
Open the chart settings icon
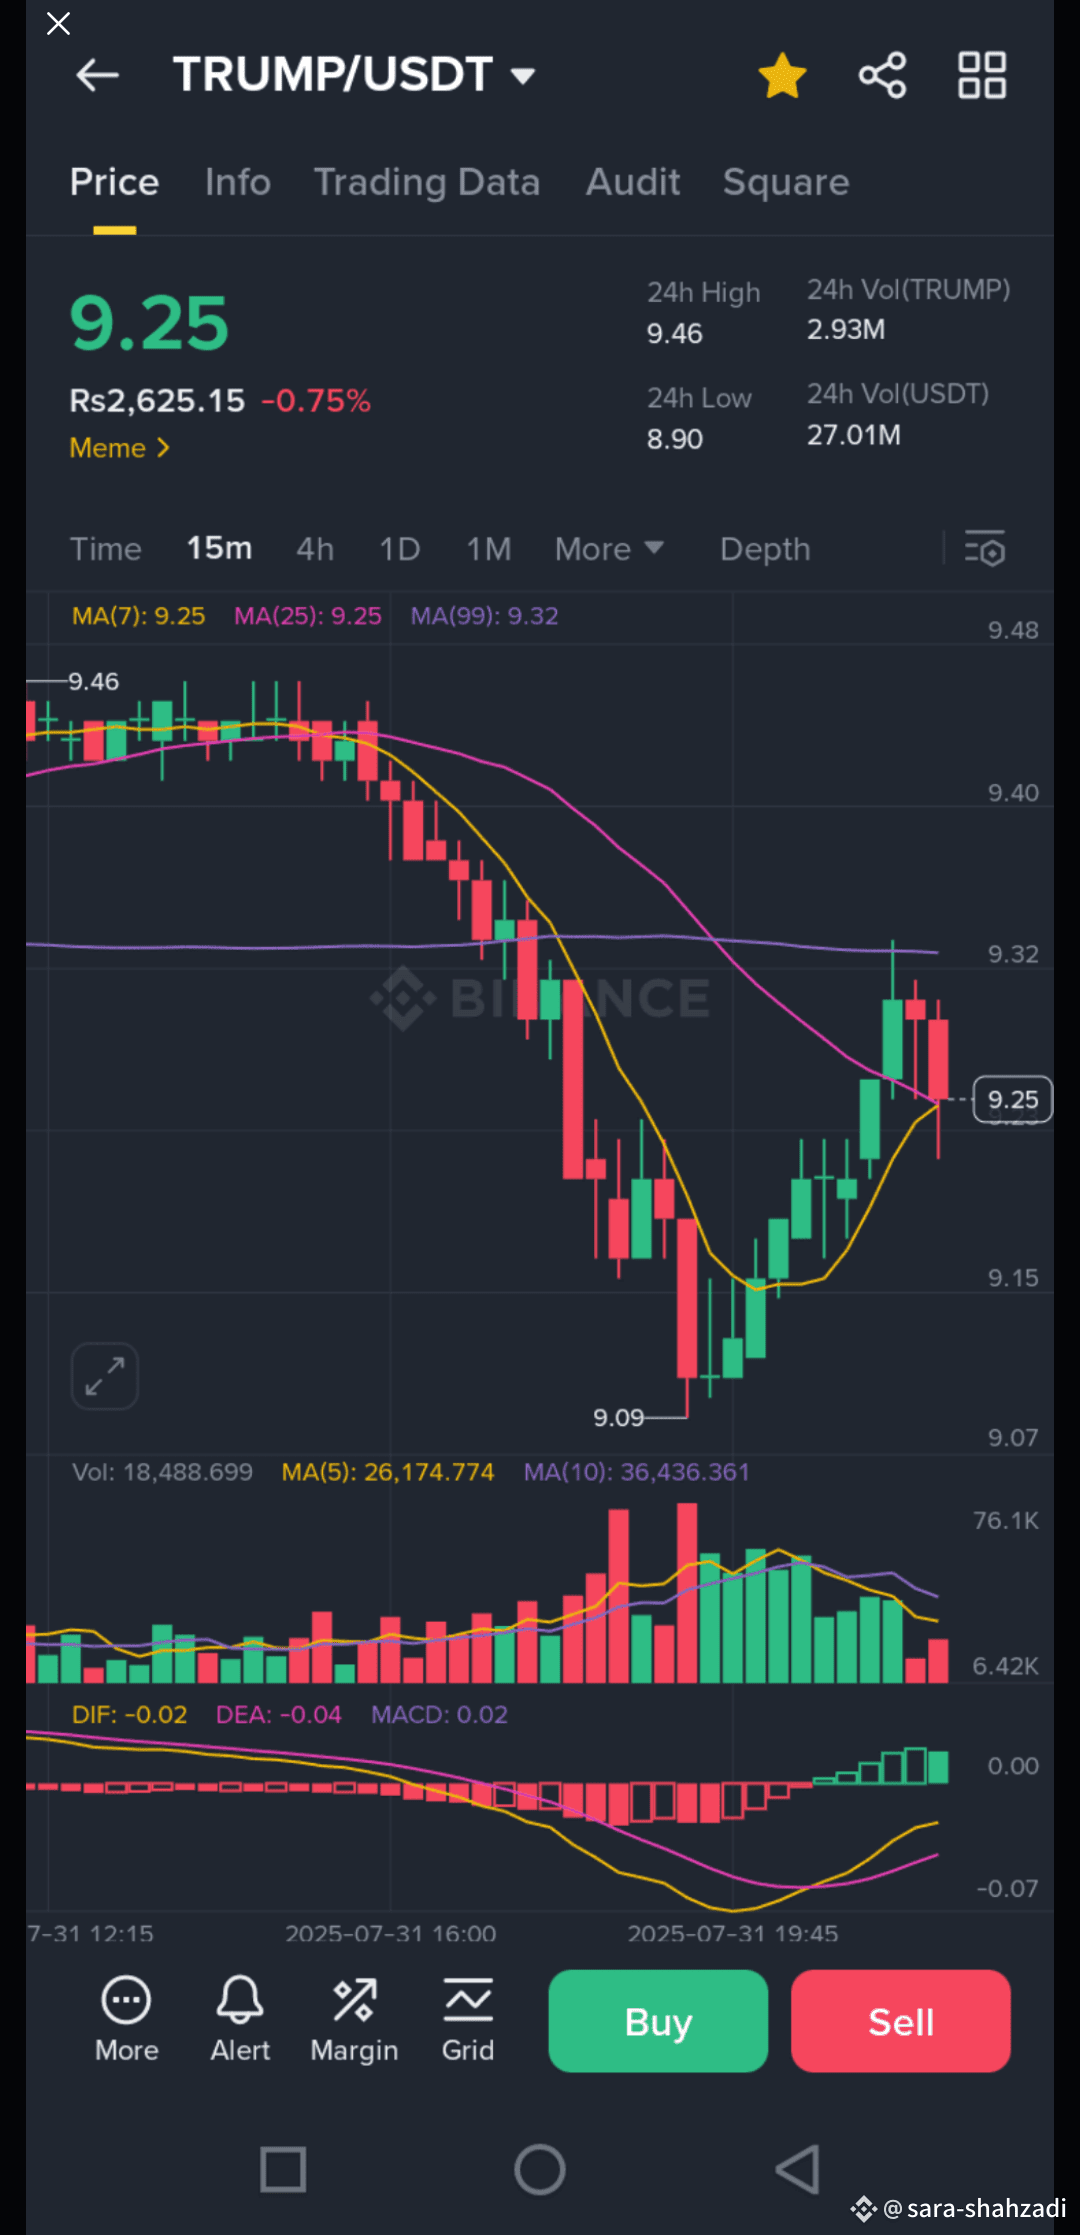[985, 549]
